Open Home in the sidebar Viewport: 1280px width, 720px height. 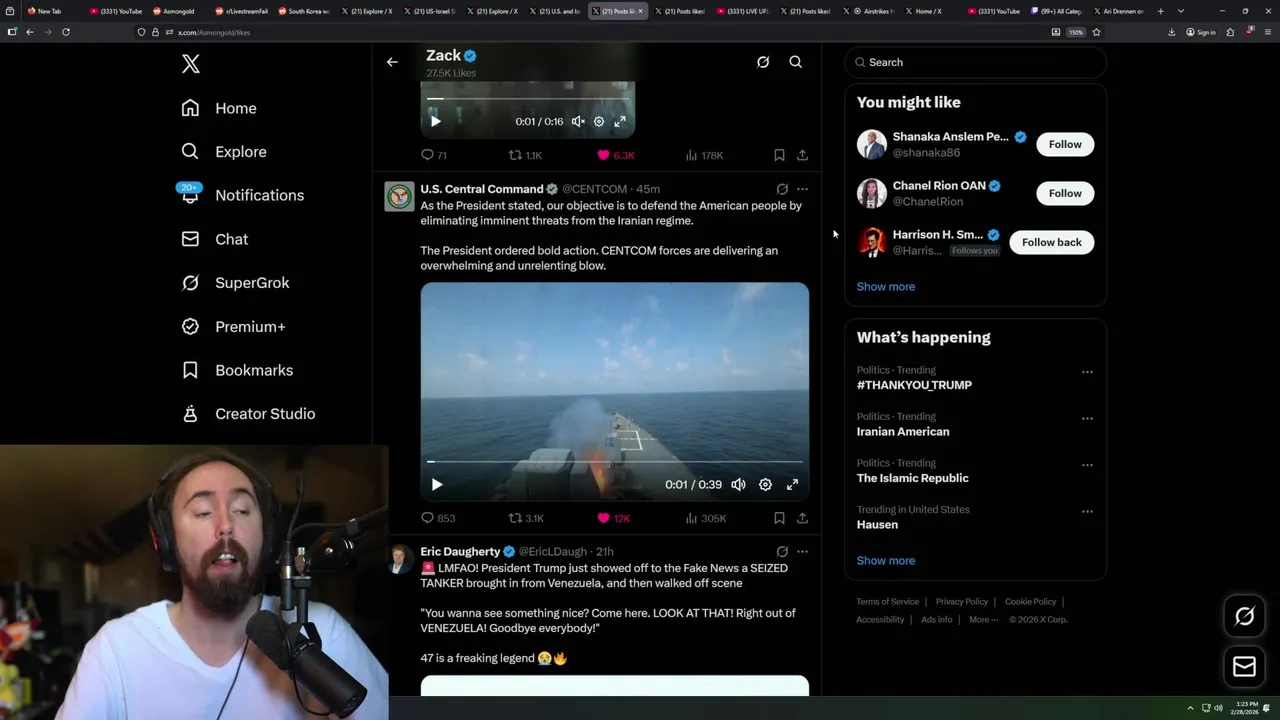tap(219, 108)
